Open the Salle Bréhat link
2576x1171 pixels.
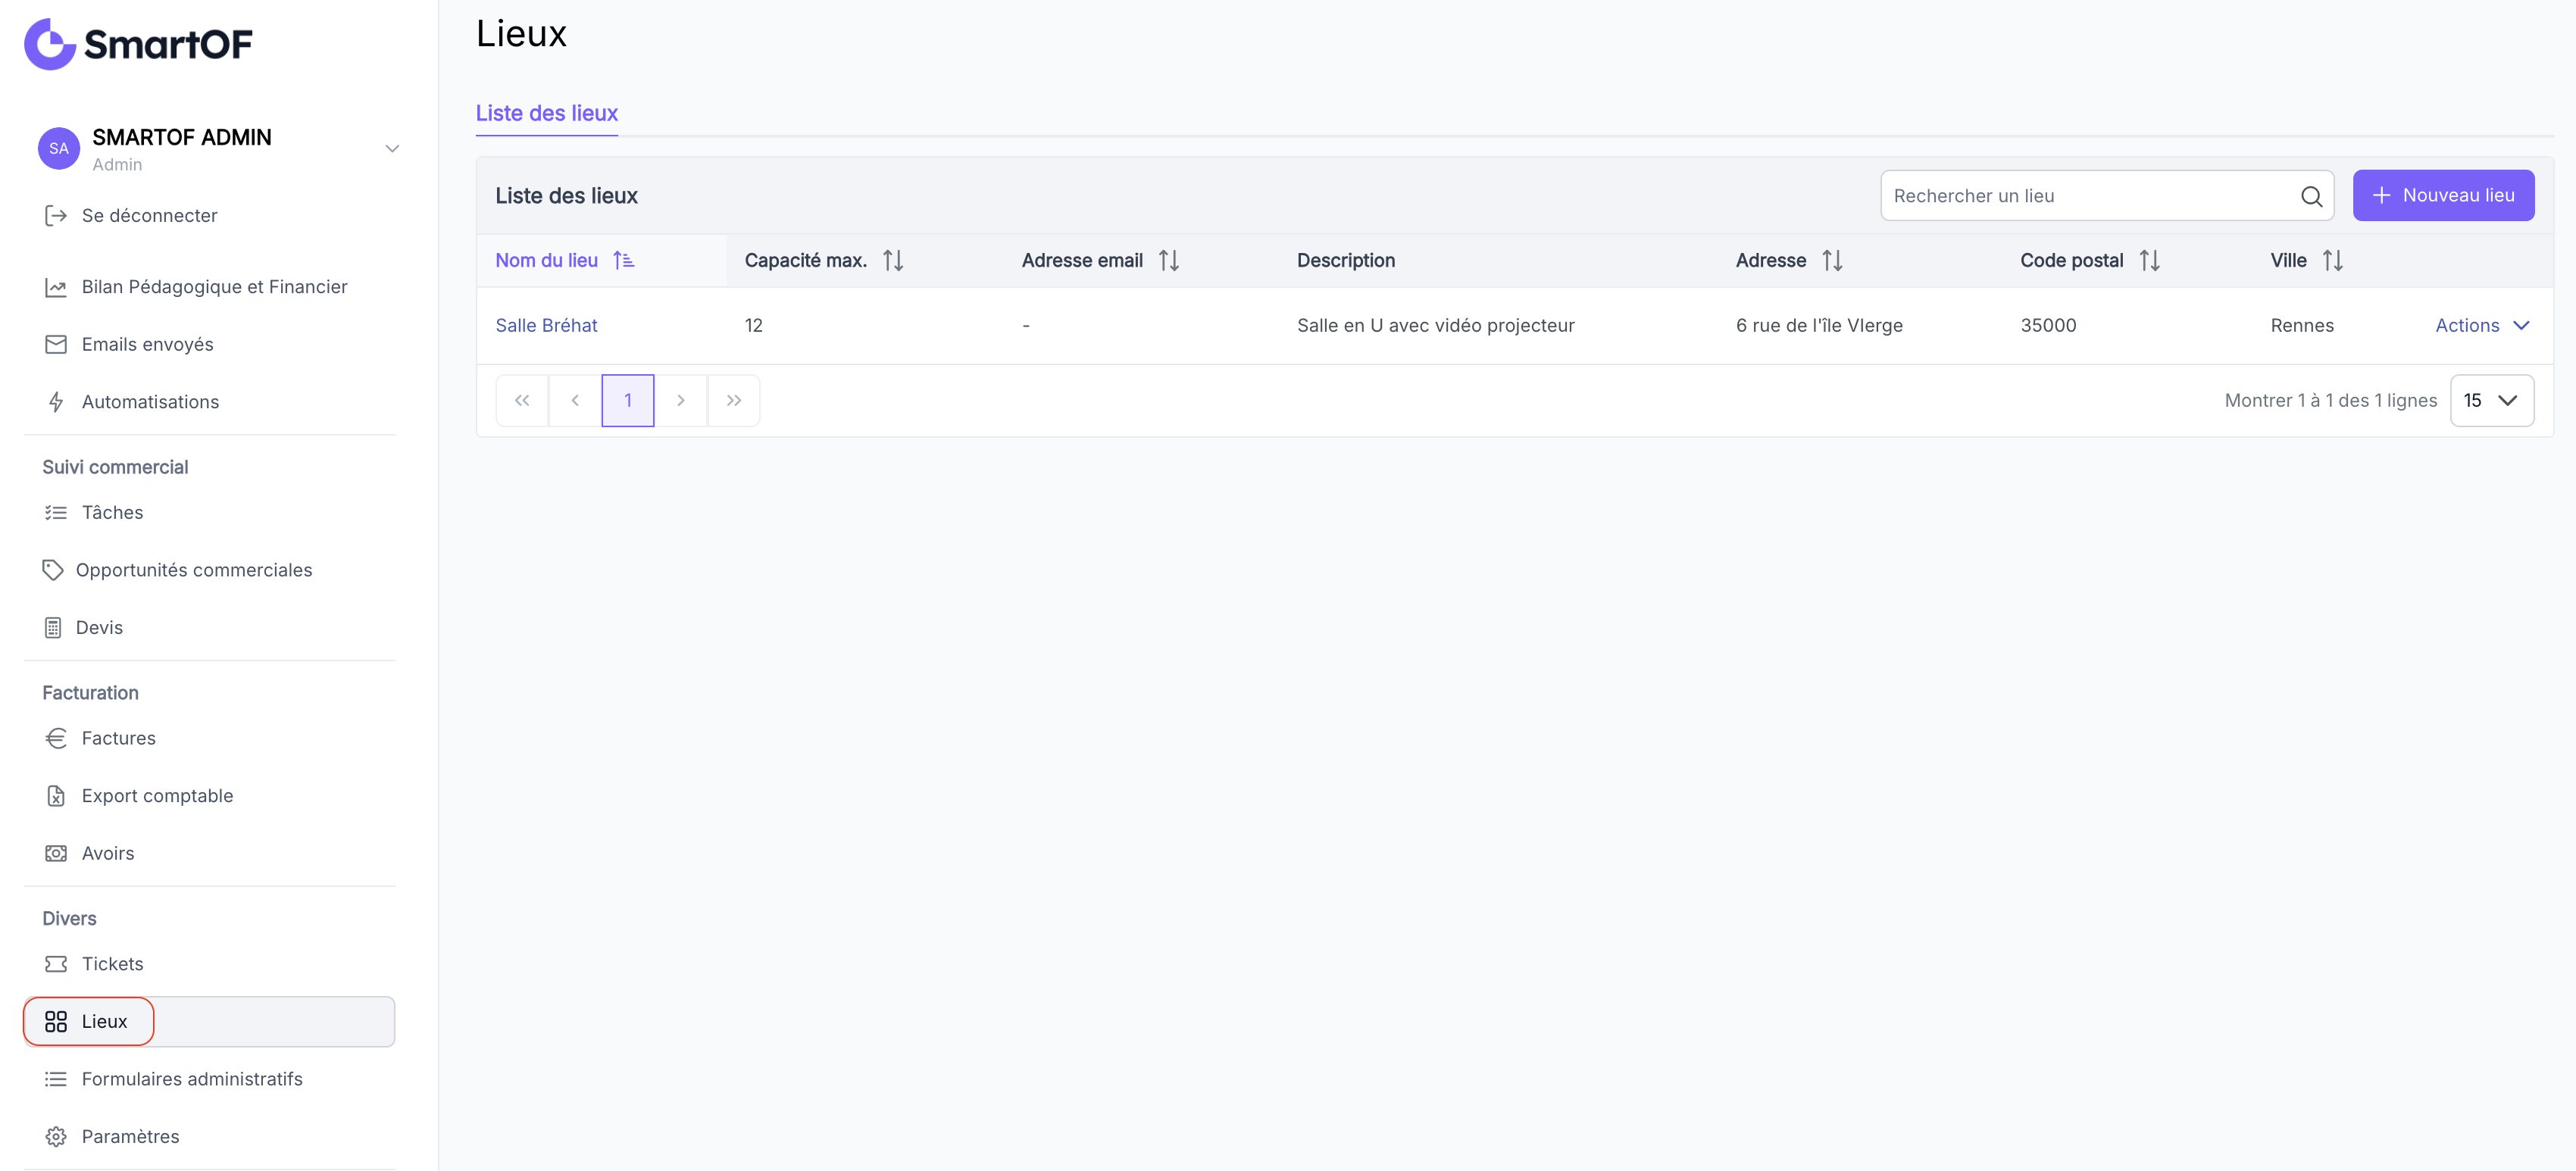click(546, 325)
